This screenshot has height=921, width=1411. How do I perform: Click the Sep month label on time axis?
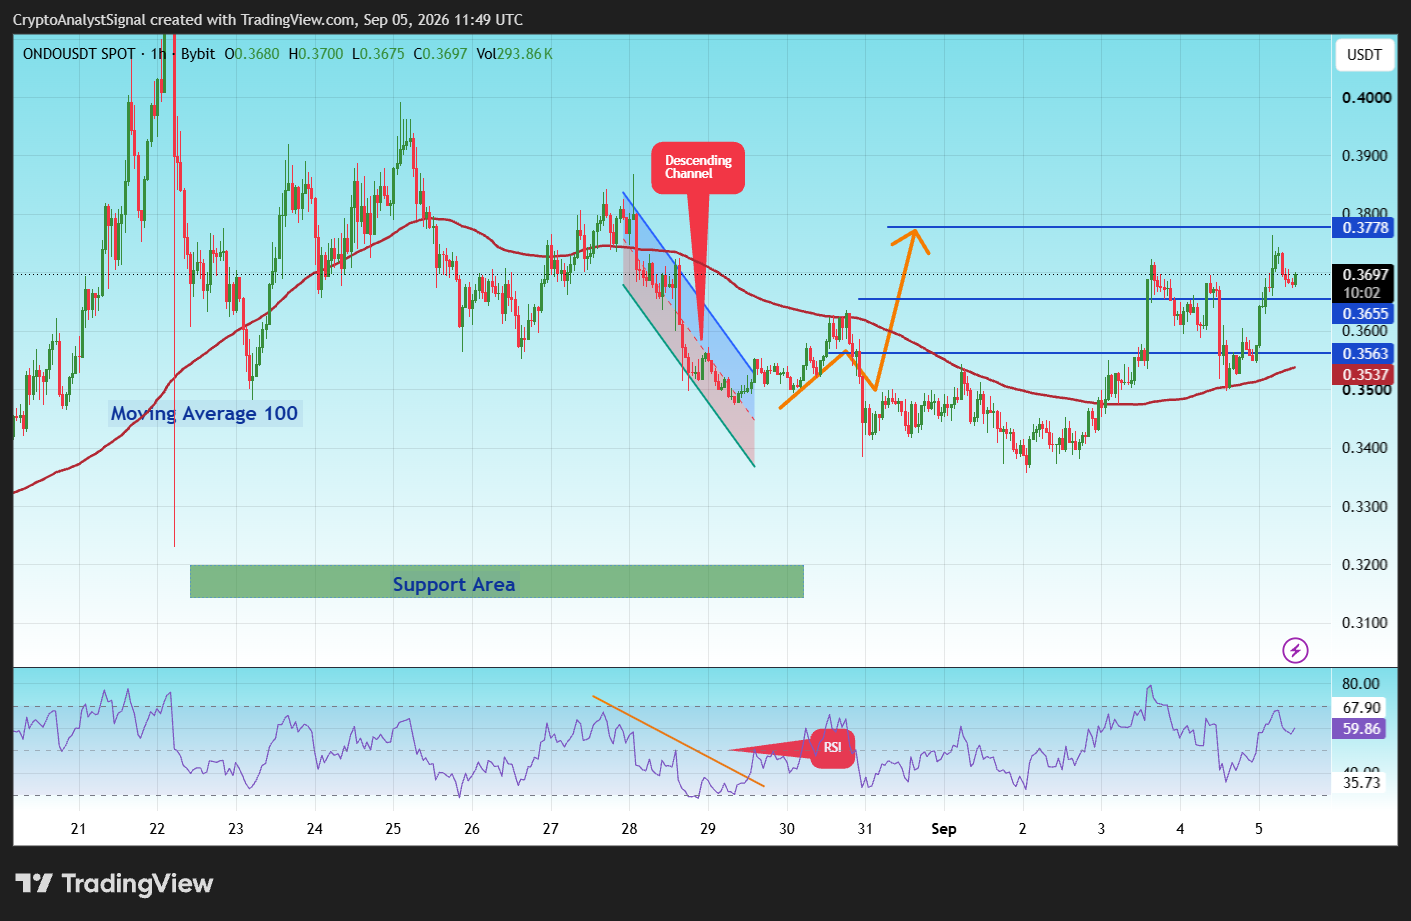pos(944,829)
